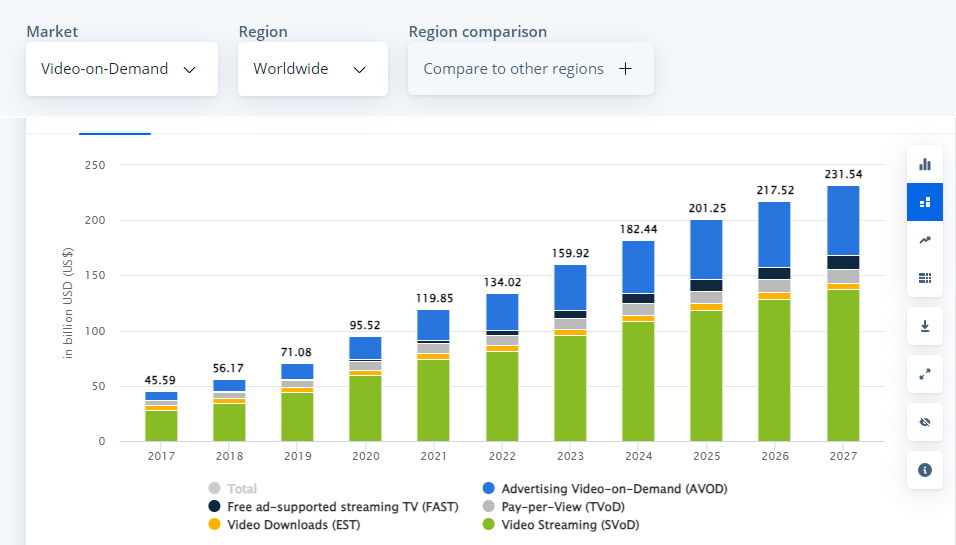Viewport: 956px width, 545px height.
Task: Click the 71.08 total value label
Action: tap(296, 352)
